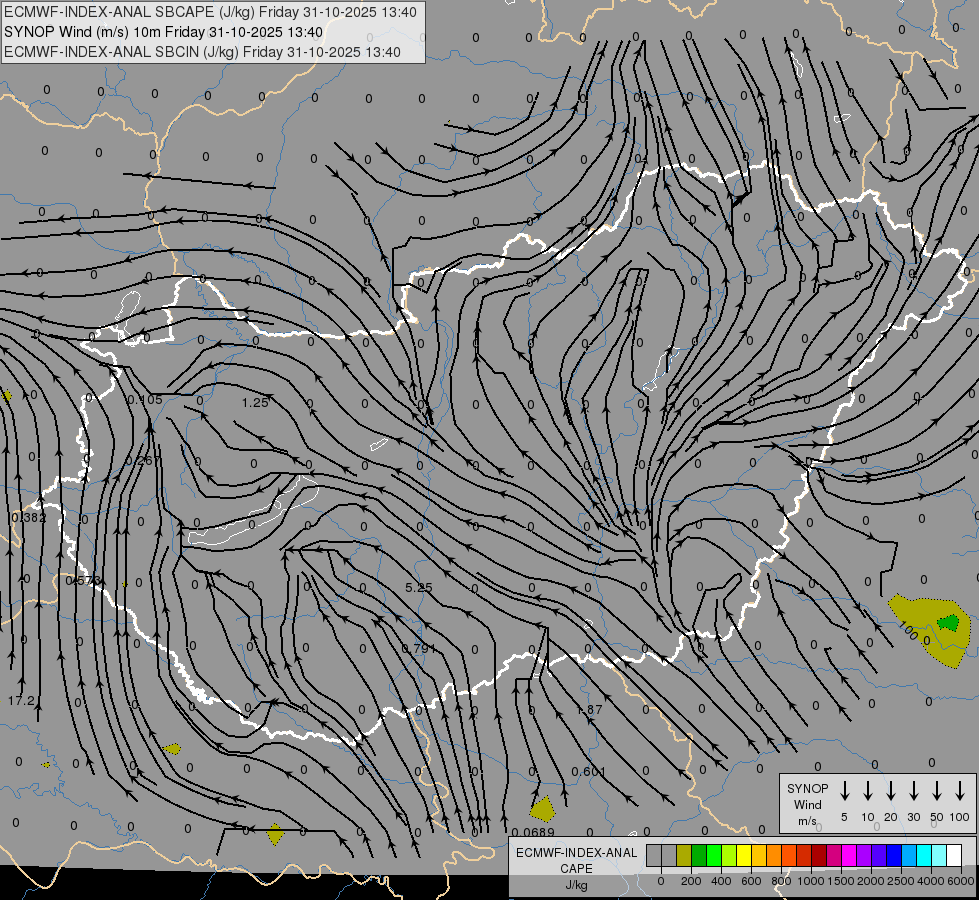Screen dimensions: 979x900
Task: Click the 200 label on the CAPE scale
Action: [x=691, y=881]
